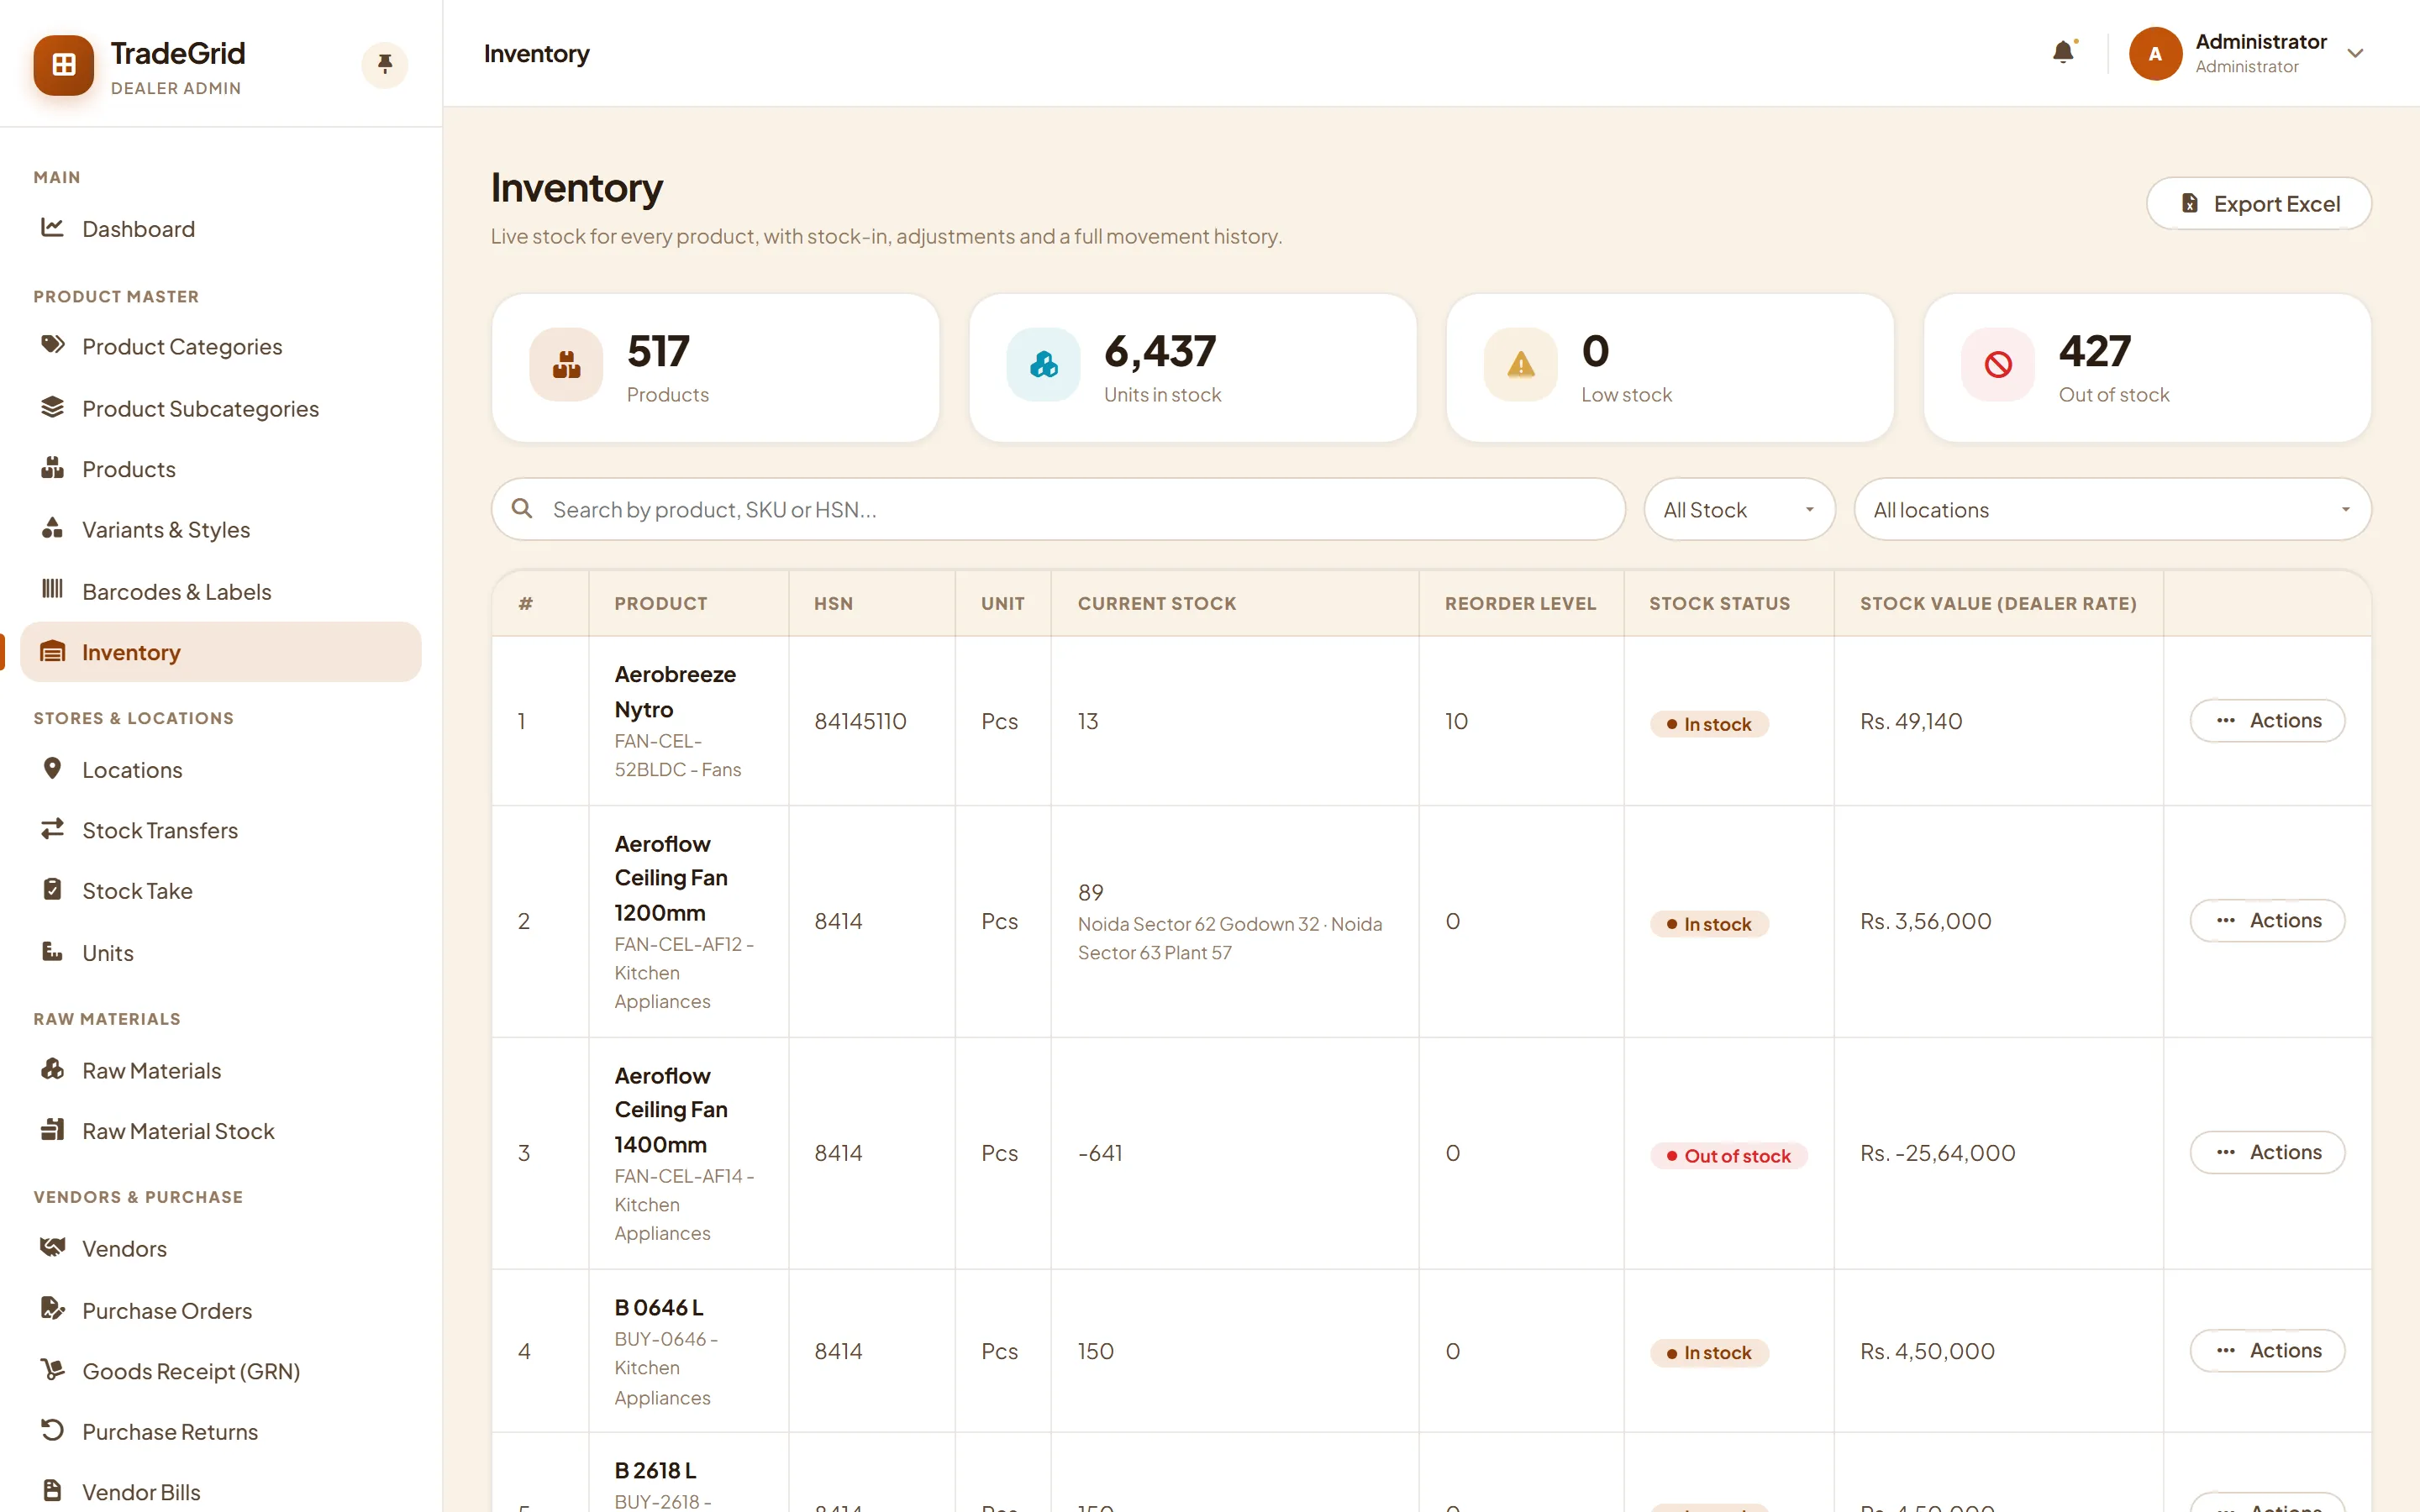This screenshot has height=1512, width=2420.
Task: Click the Goods Receipt trolley icon
Action: (x=52, y=1369)
